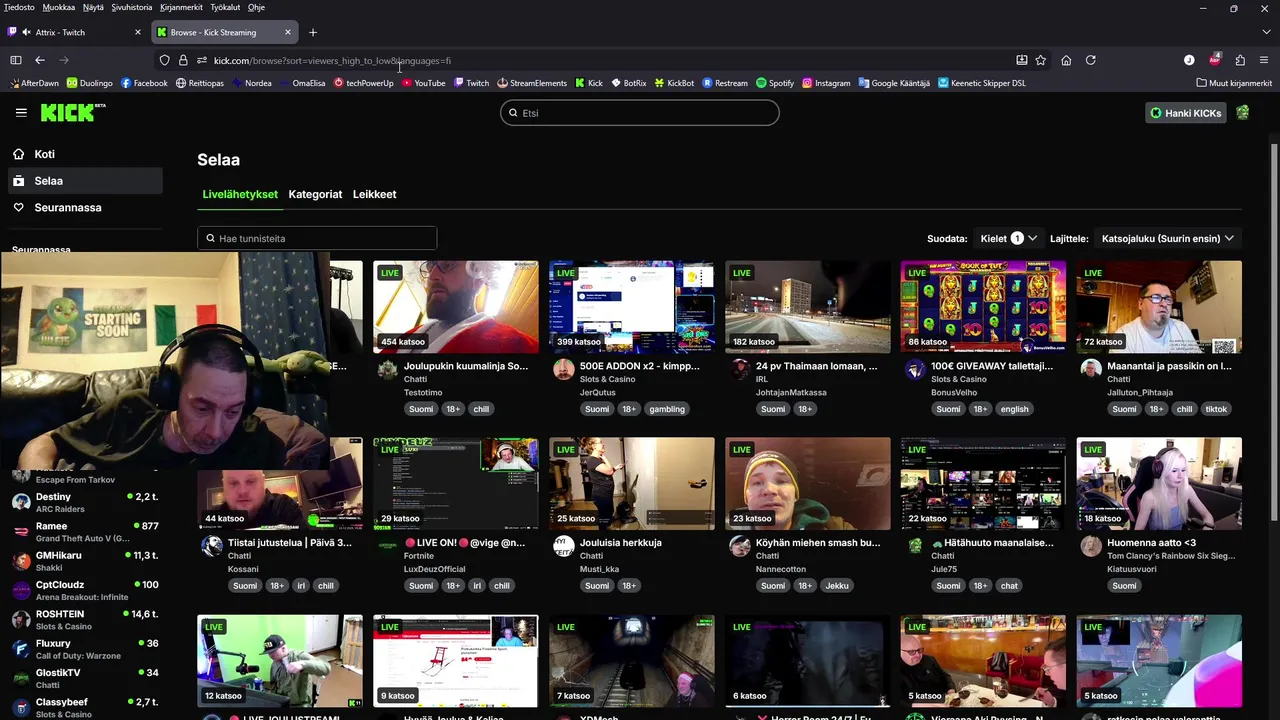Click the Hae tunnisteita tag search field
This screenshot has height=720, width=1280.
[x=317, y=238]
